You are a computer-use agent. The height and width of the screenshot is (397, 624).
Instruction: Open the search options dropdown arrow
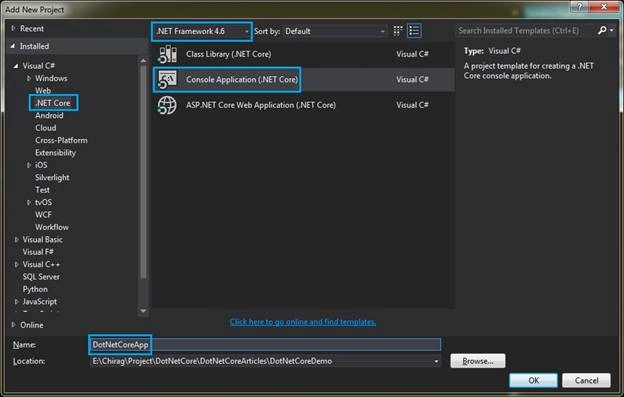click(612, 30)
